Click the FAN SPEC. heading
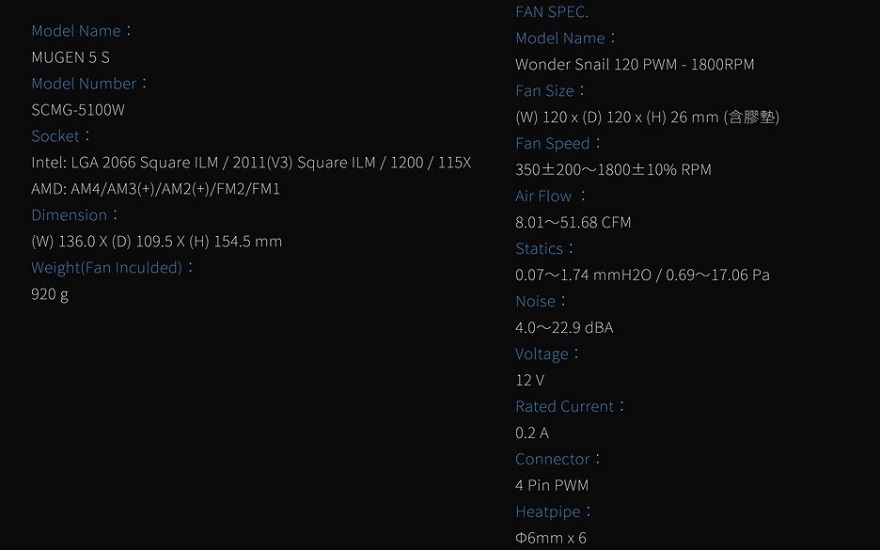 click(x=552, y=12)
